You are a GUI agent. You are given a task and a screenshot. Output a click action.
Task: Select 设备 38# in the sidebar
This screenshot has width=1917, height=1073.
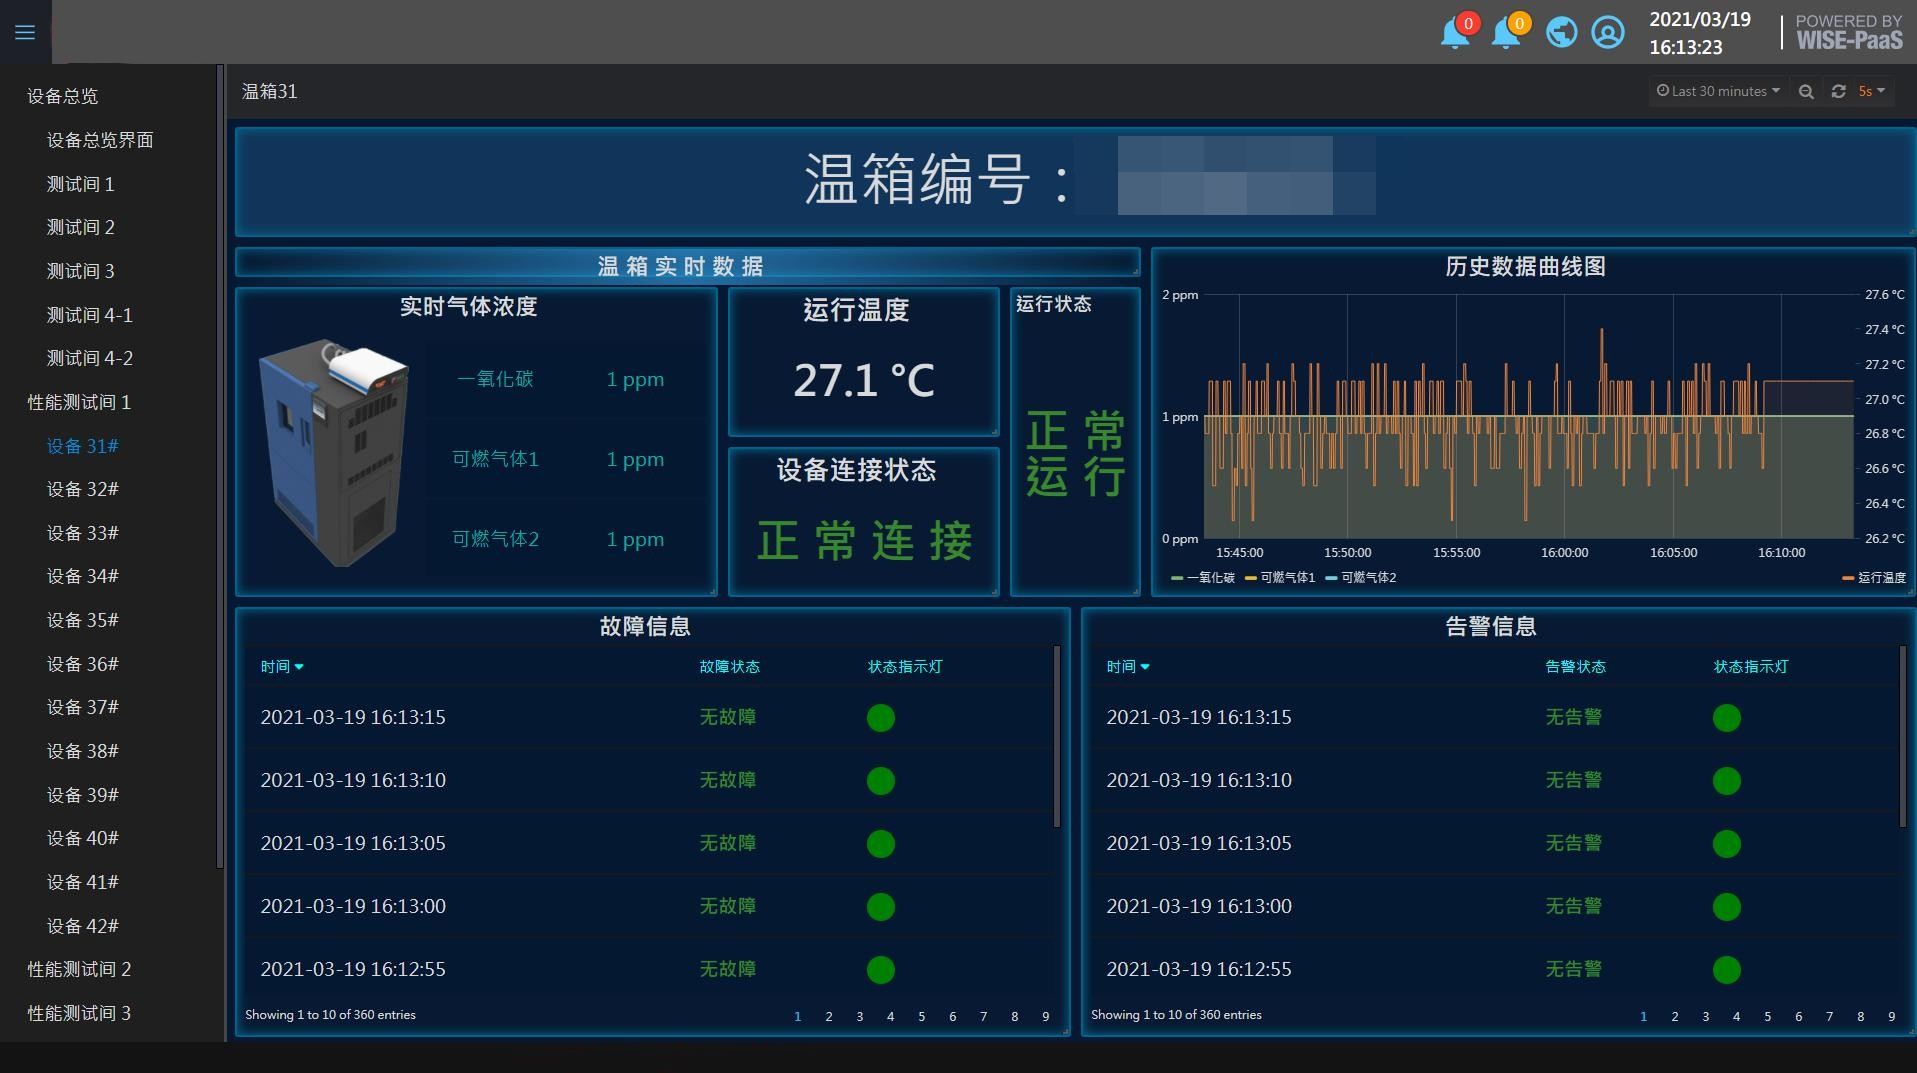pyautogui.click(x=82, y=751)
